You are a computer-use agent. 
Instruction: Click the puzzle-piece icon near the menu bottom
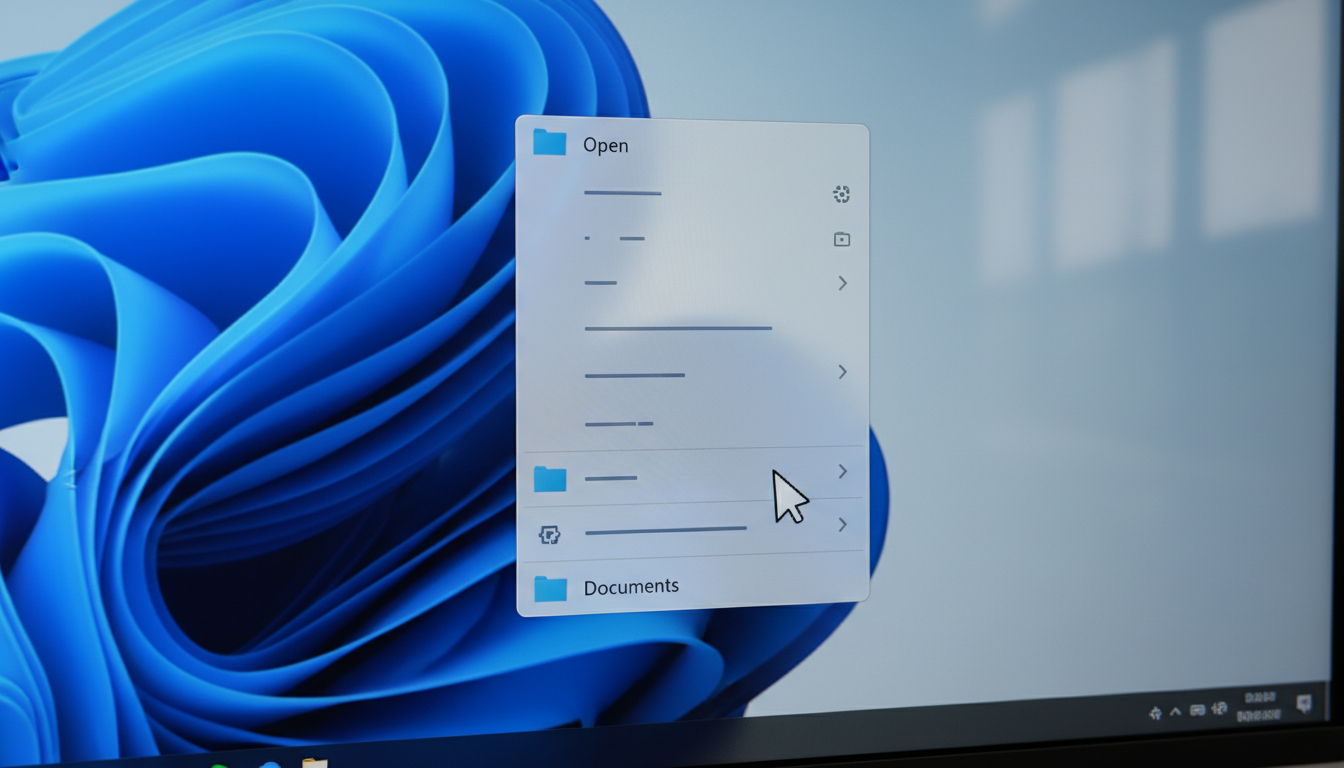(x=549, y=535)
